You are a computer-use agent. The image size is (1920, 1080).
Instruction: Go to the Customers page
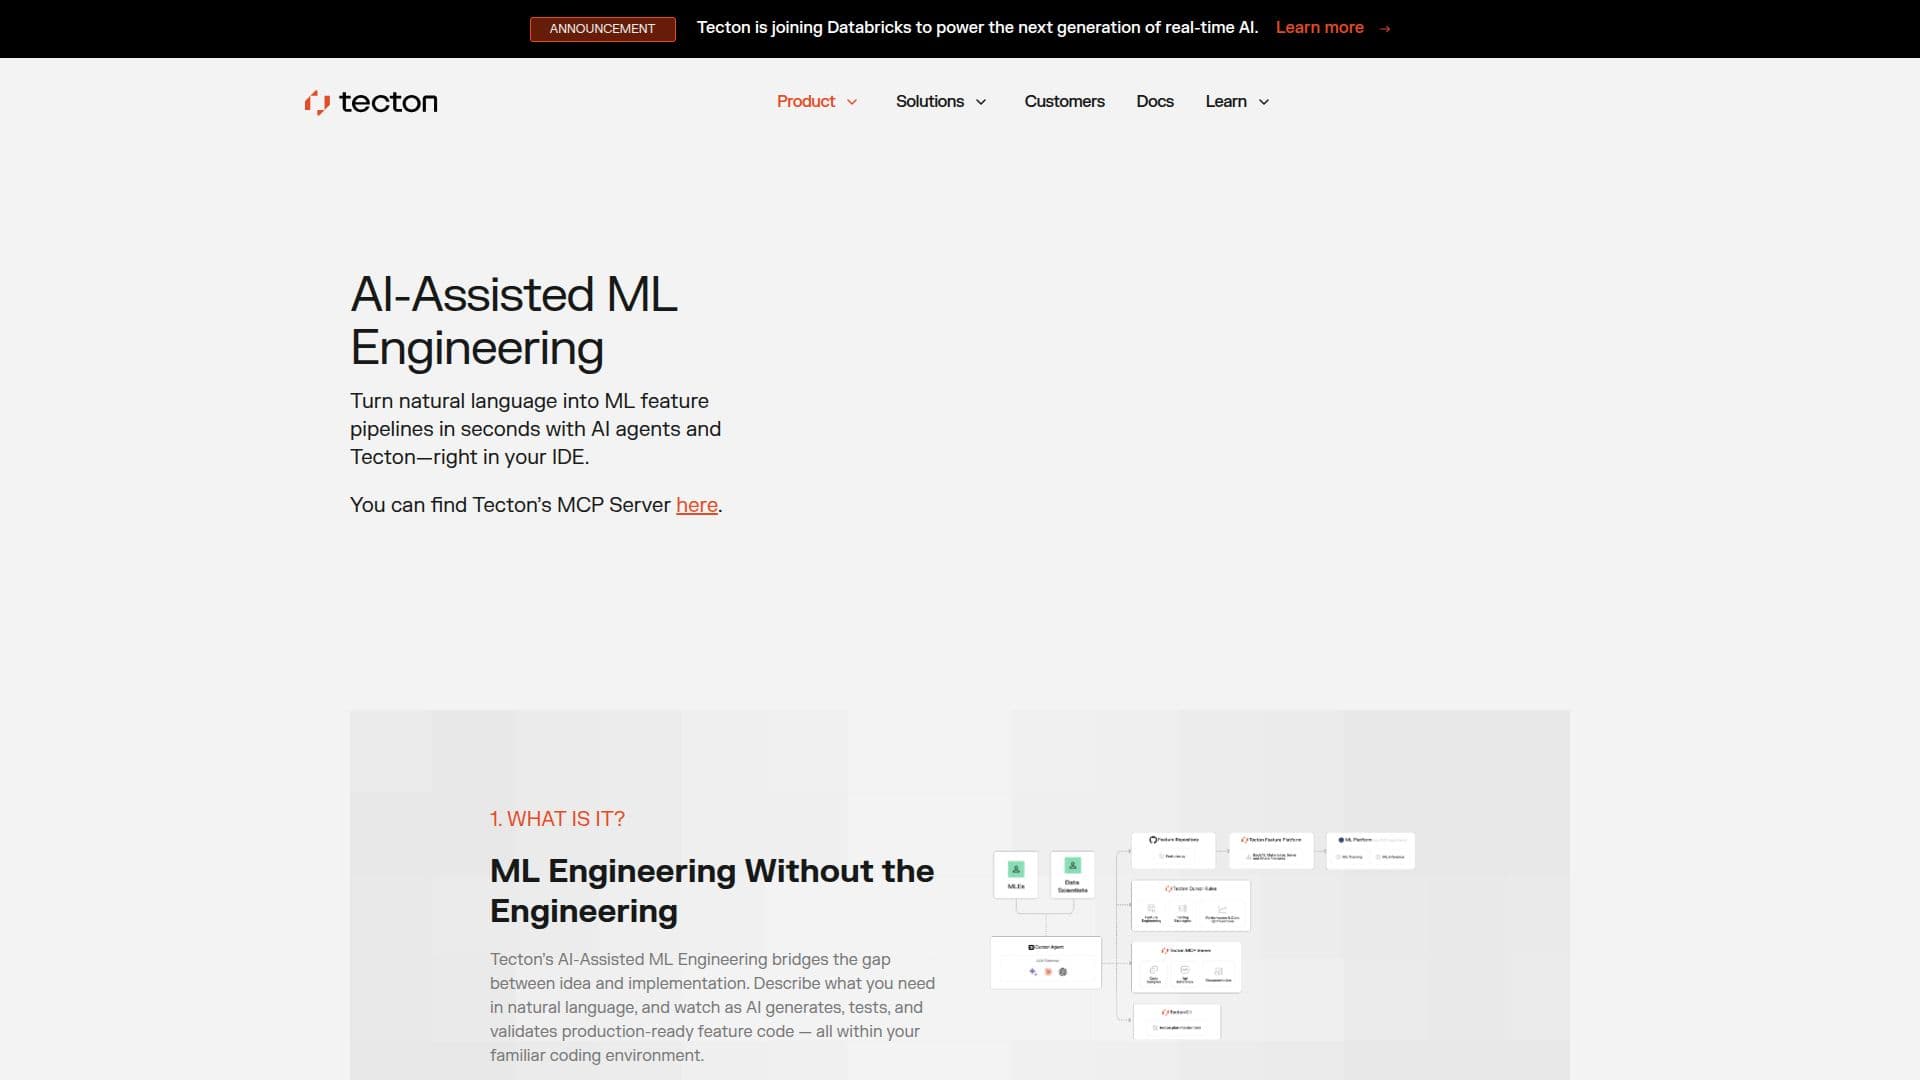(1064, 101)
